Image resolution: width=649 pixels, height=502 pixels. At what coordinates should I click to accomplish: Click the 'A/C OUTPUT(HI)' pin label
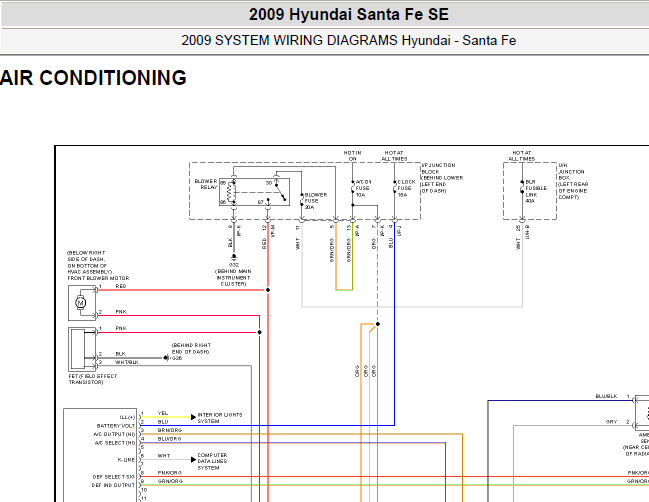[x=114, y=434]
